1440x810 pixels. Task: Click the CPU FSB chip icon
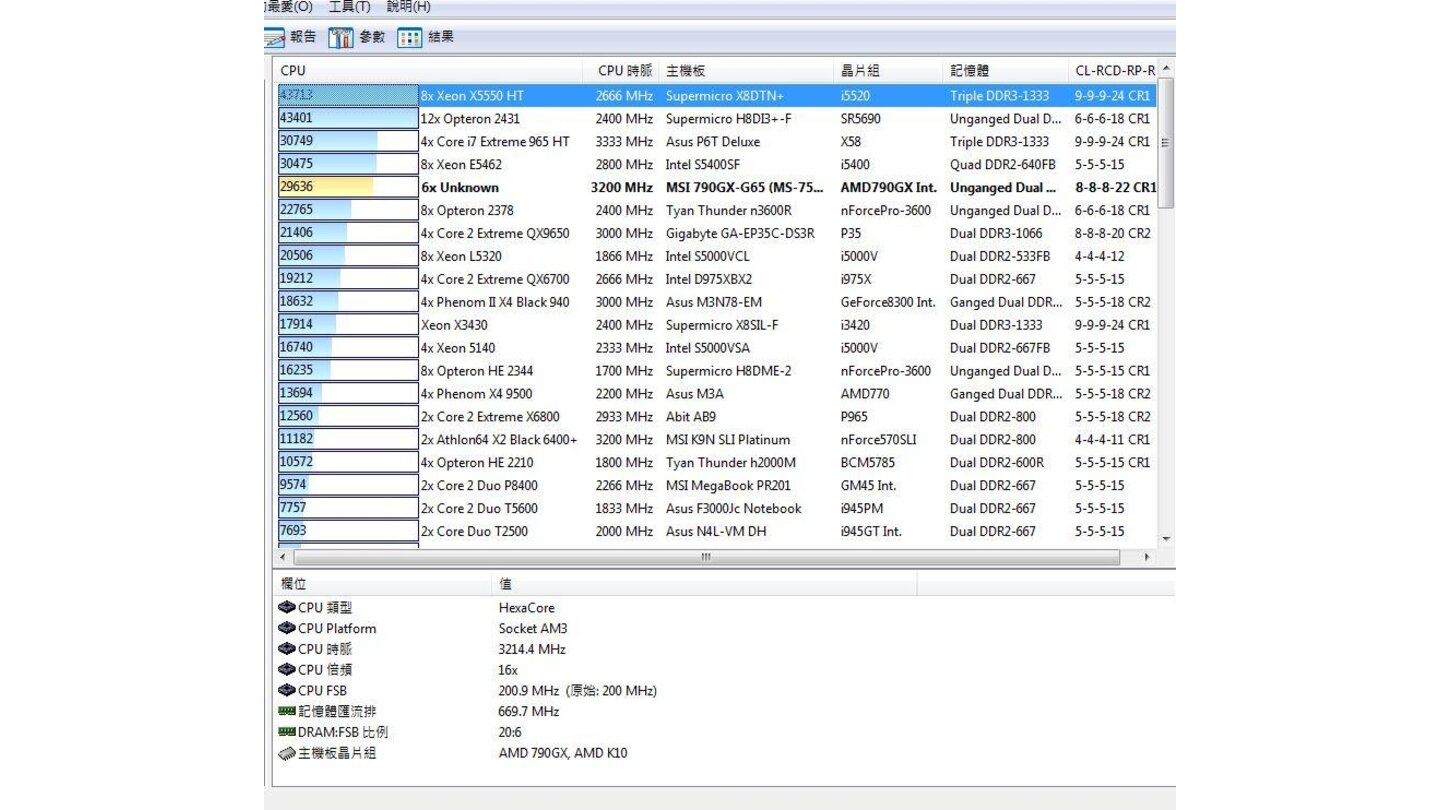coord(287,691)
